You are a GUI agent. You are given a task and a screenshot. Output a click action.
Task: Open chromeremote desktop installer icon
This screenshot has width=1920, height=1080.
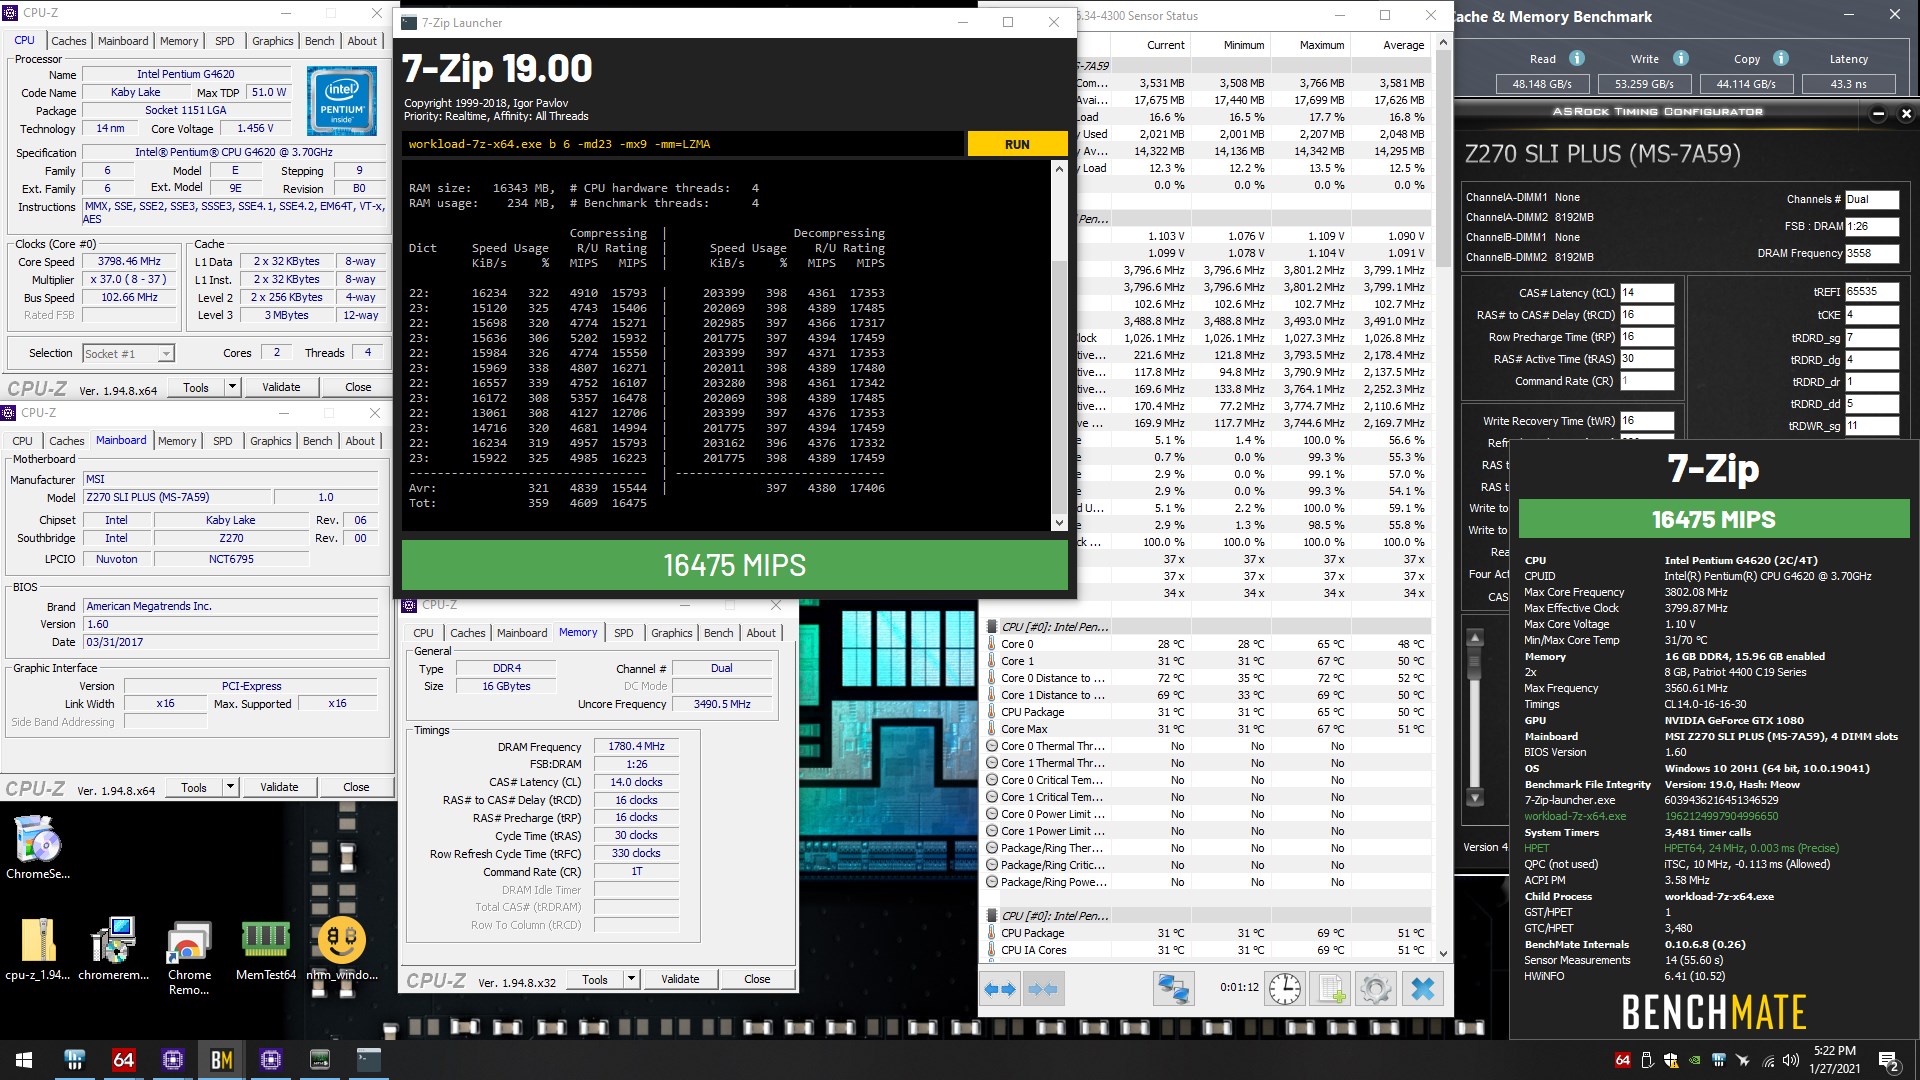pos(114,949)
